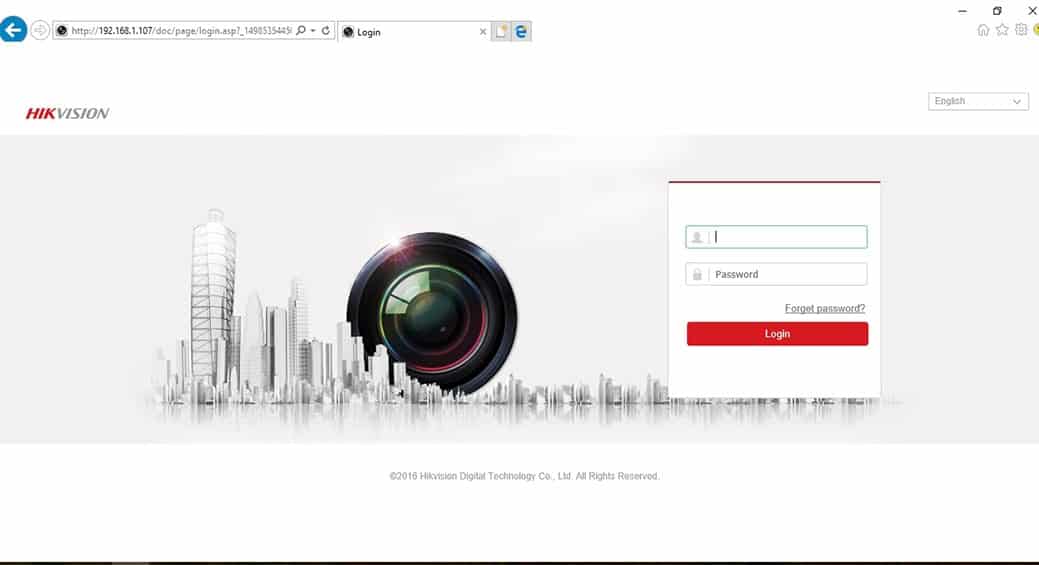This screenshot has width=1039, height=565.
Task: Click the site icon in address bar
Action: click(62, 30)
